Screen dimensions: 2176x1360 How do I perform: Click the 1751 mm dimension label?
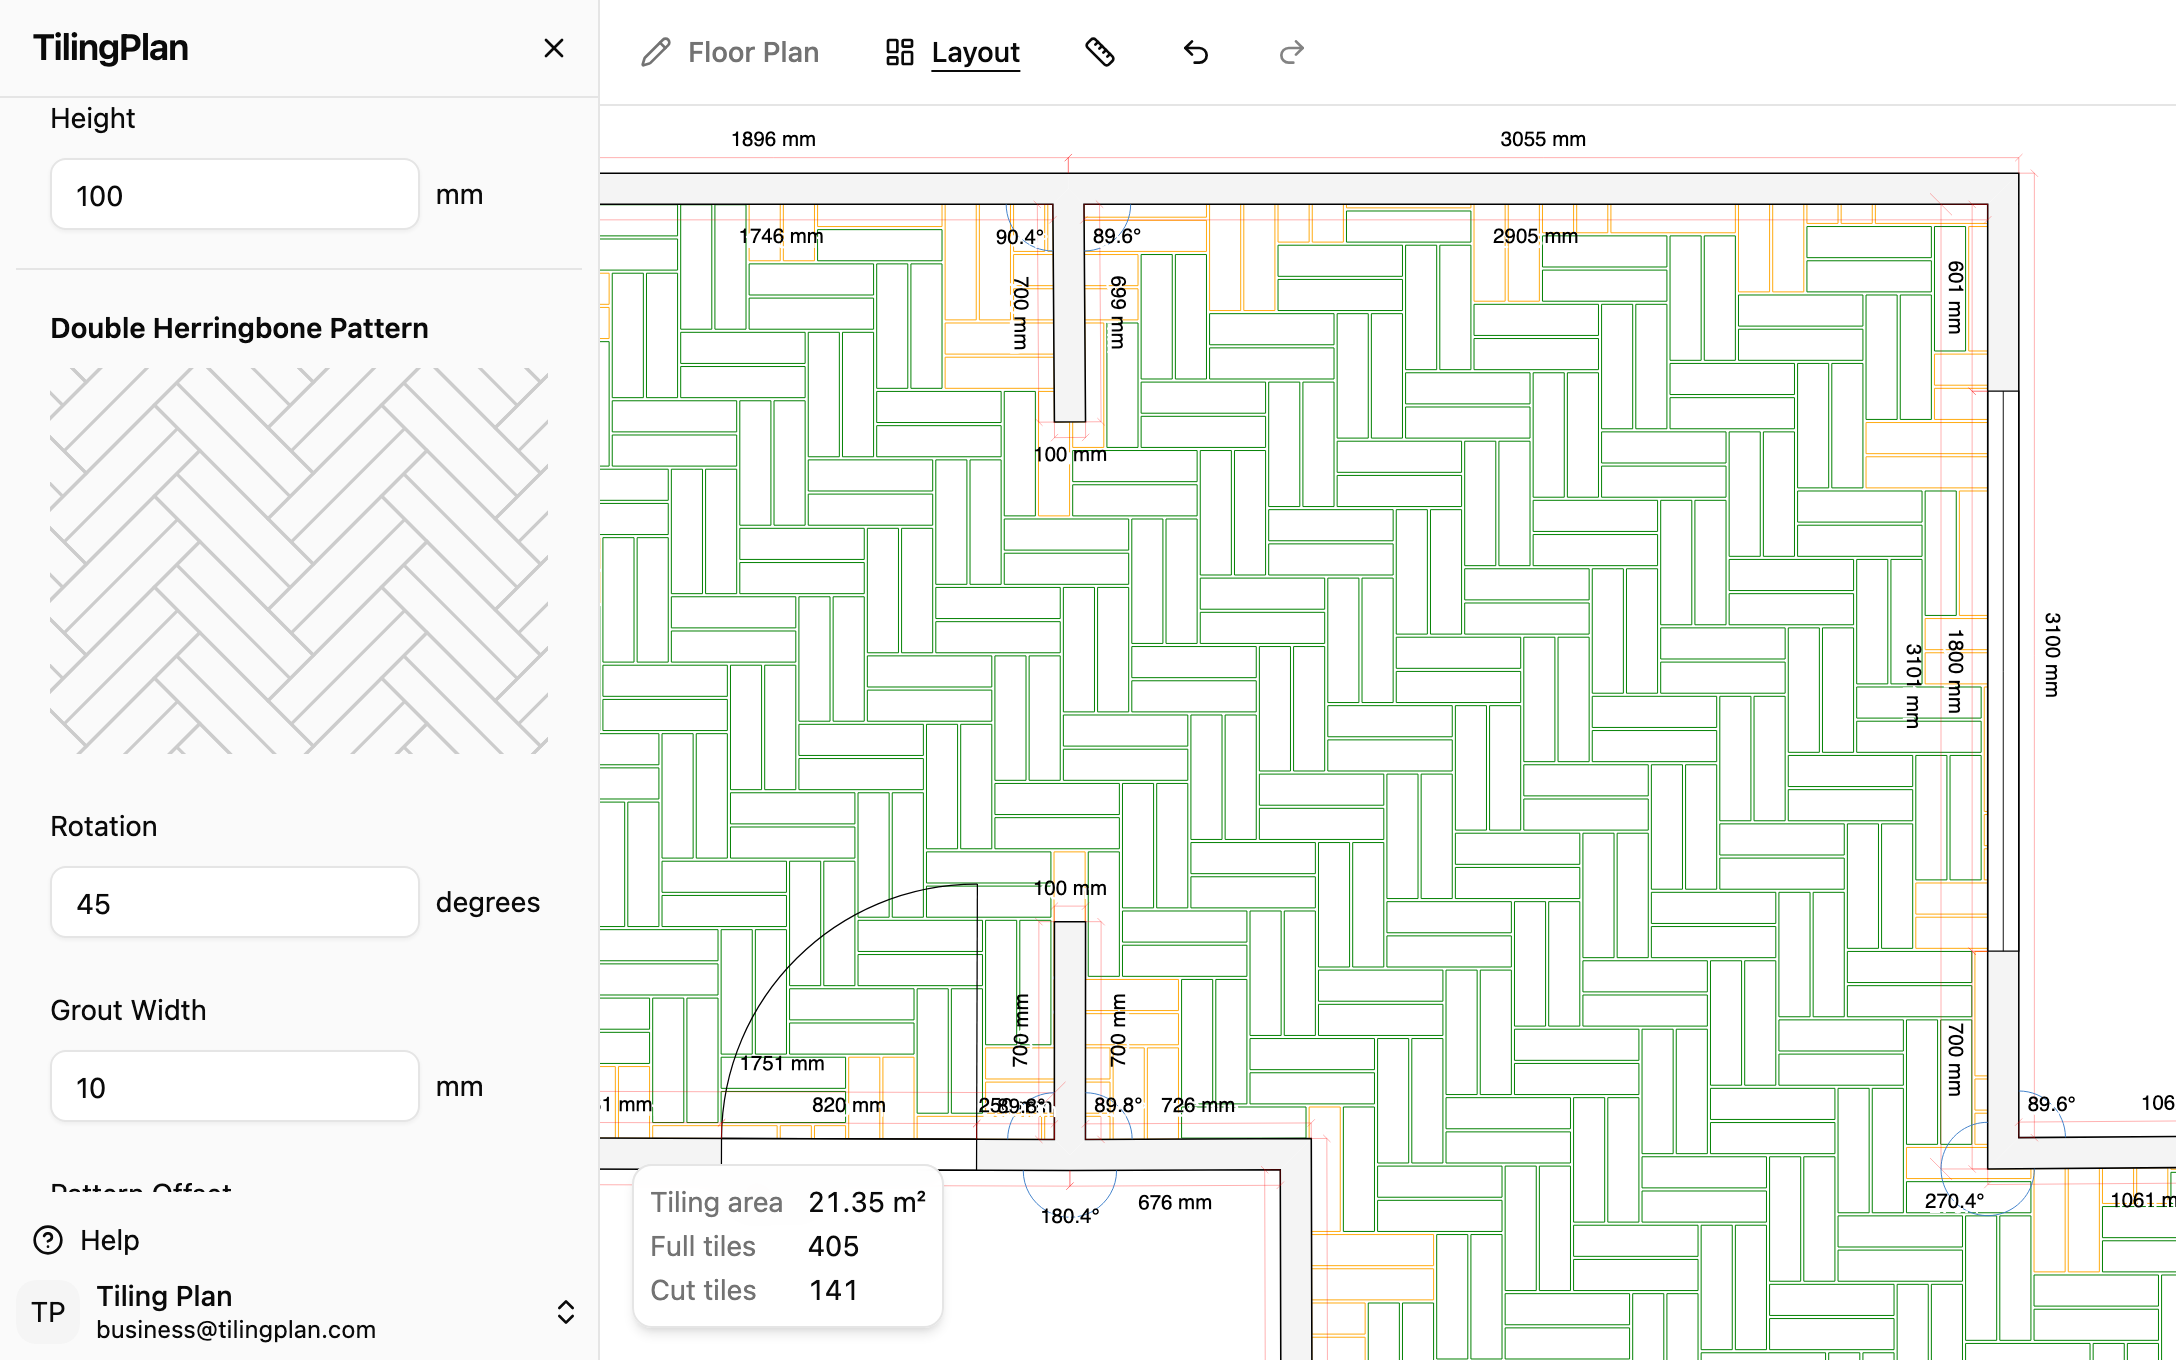782,1064
